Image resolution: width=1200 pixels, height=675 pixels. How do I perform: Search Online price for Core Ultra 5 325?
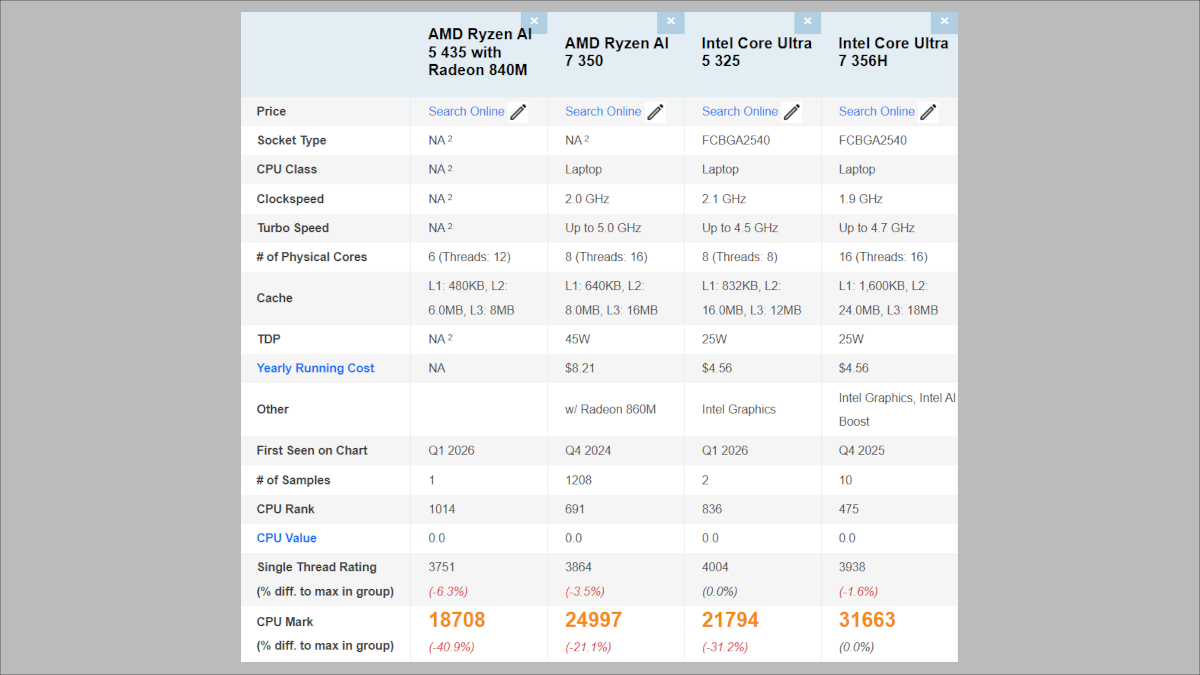point(739,112)
